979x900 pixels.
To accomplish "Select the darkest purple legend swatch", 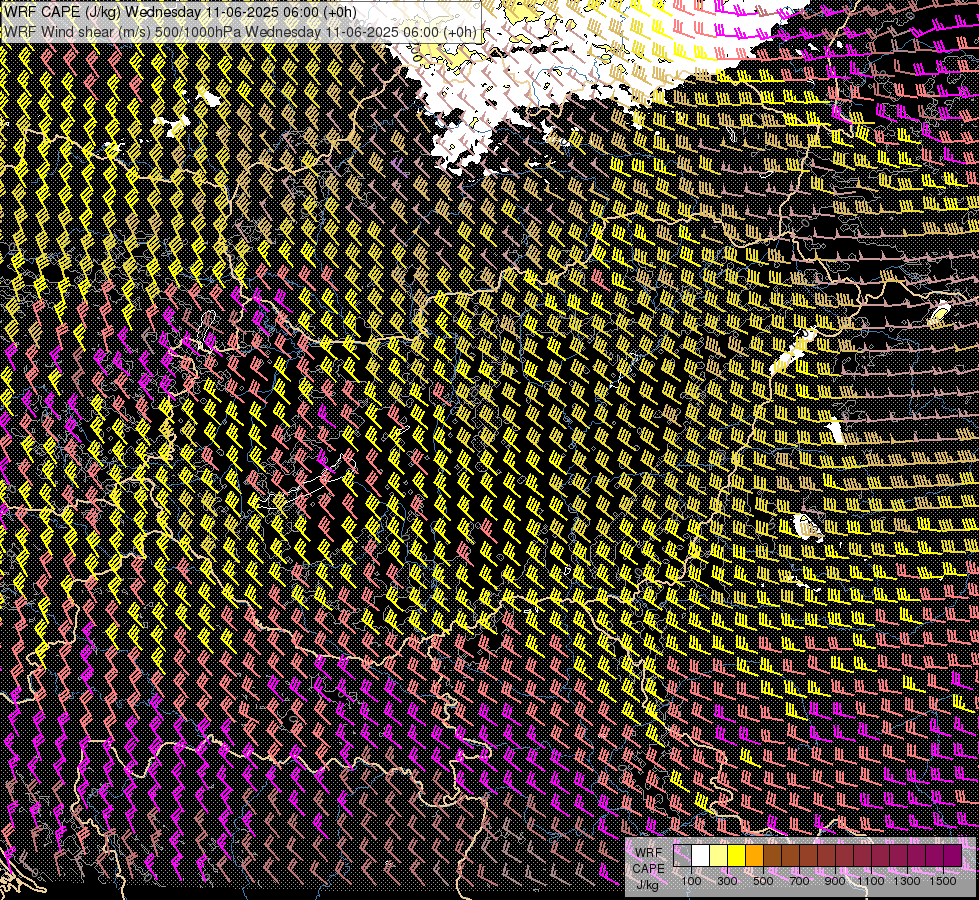I will 952,856.
